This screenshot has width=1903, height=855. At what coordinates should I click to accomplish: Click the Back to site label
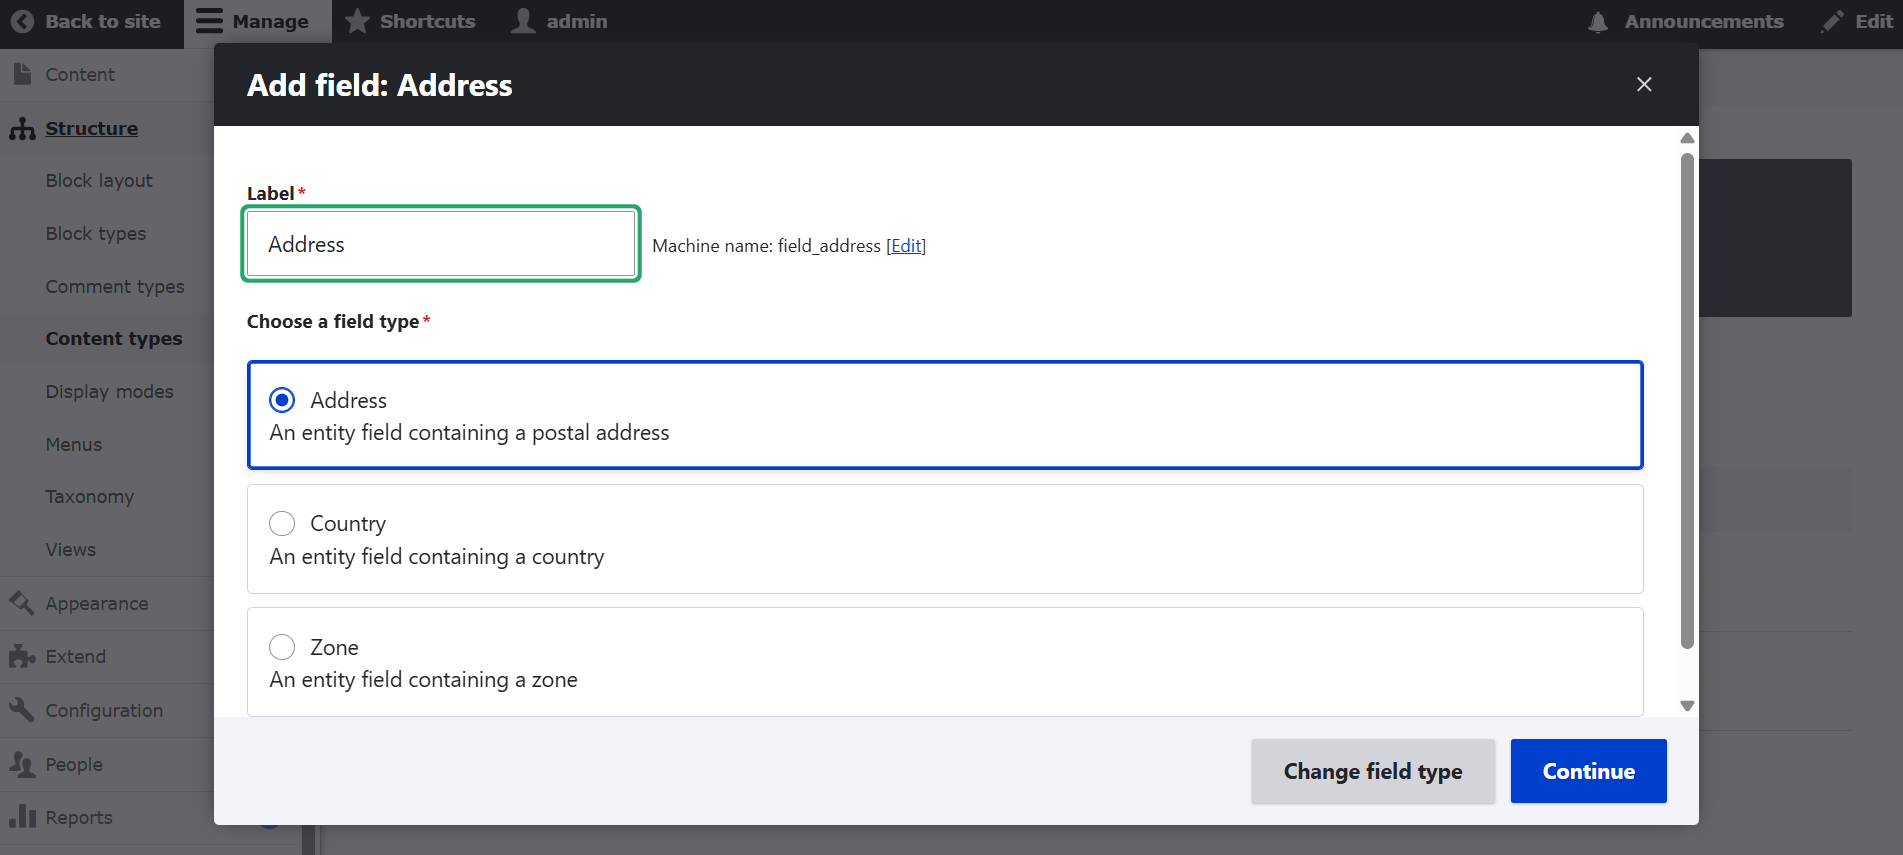tap(103, 21)
